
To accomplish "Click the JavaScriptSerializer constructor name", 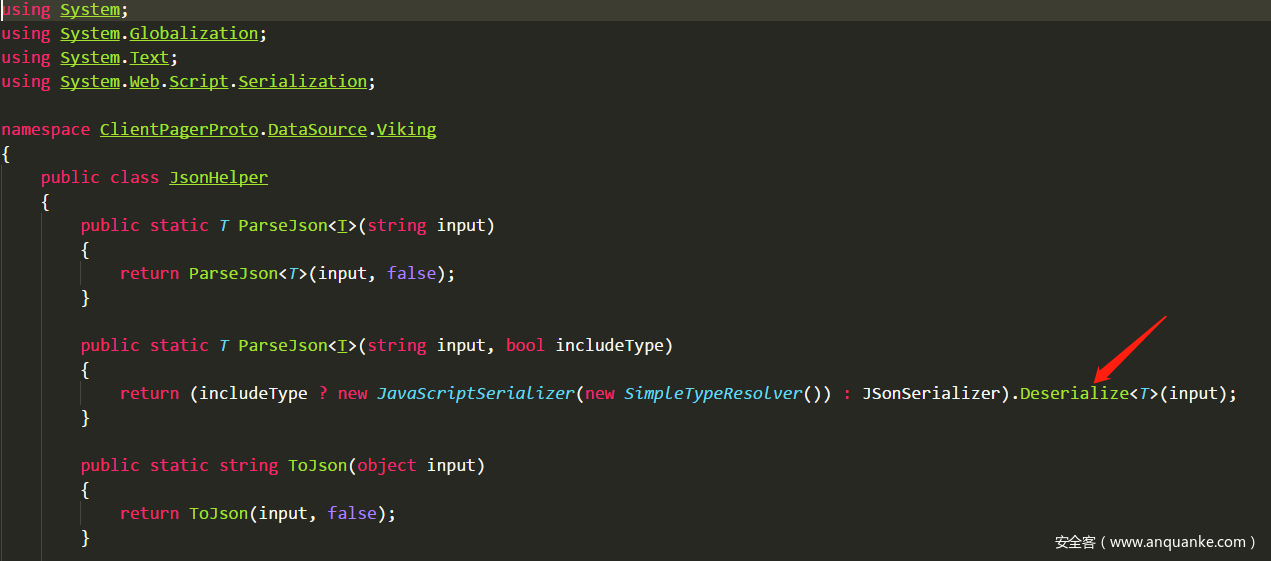I will (x=475, y=394).
